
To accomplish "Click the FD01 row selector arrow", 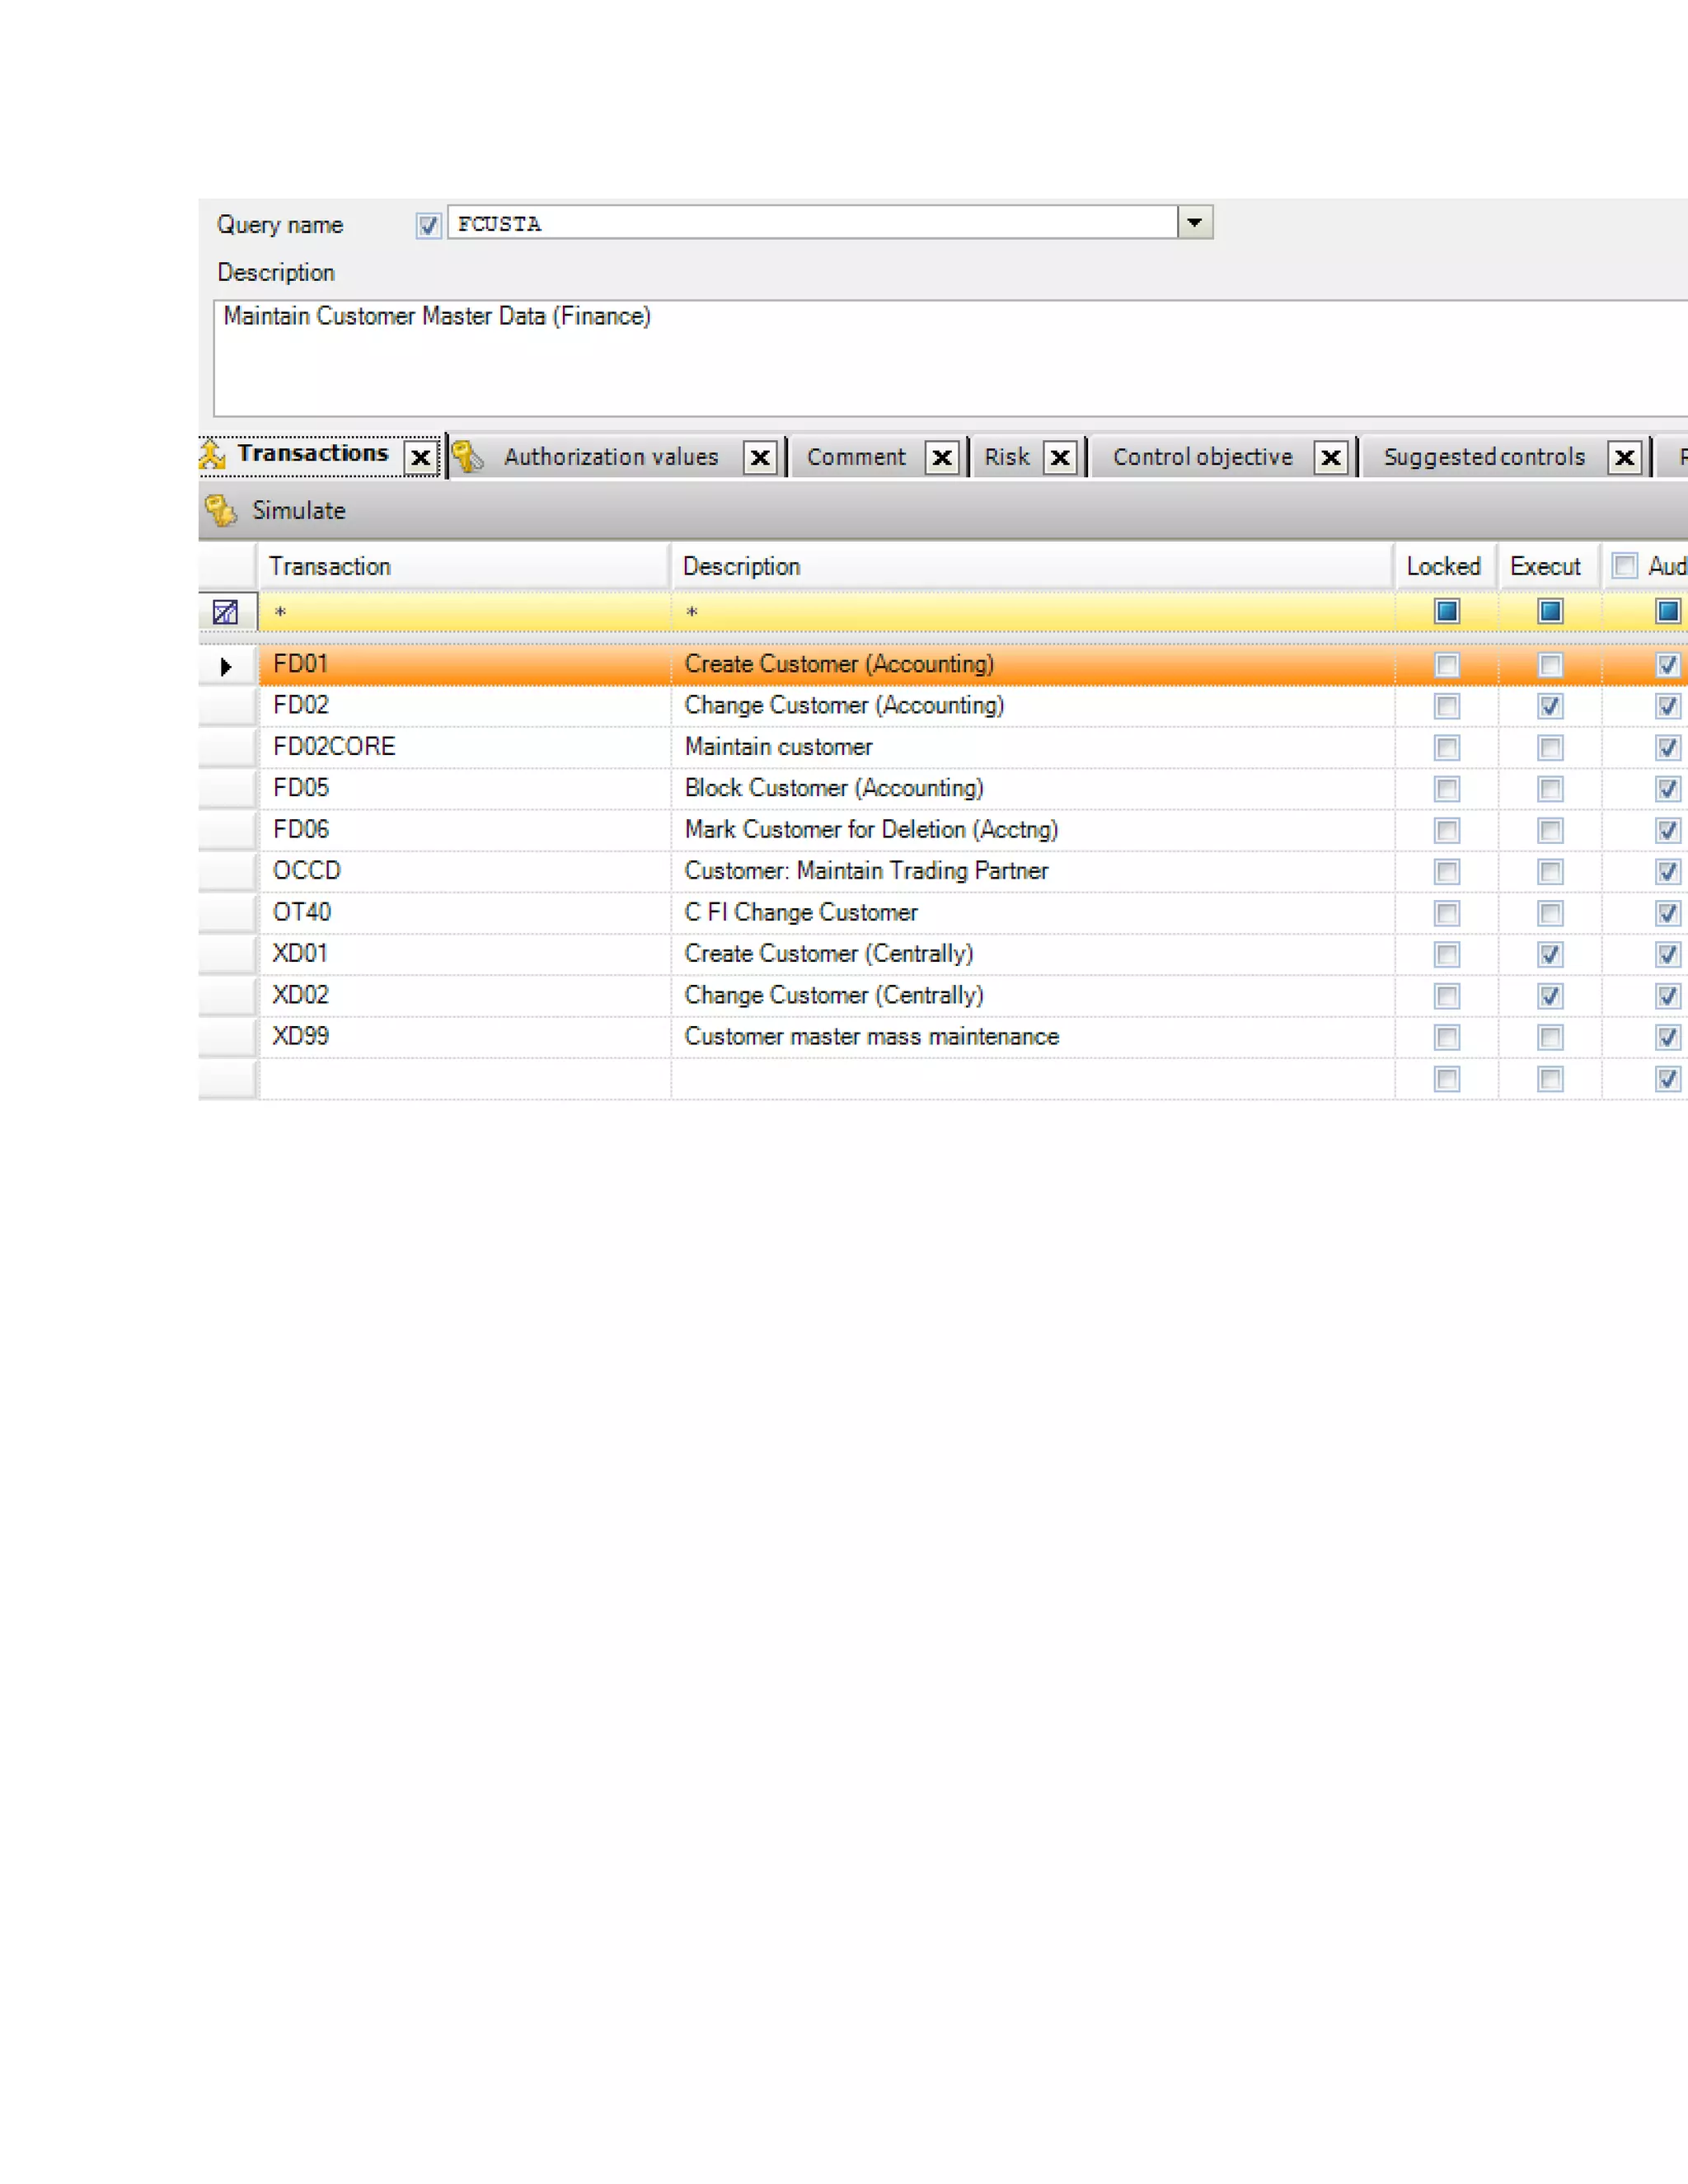I will pyautogui.click(x=226, y=666).
